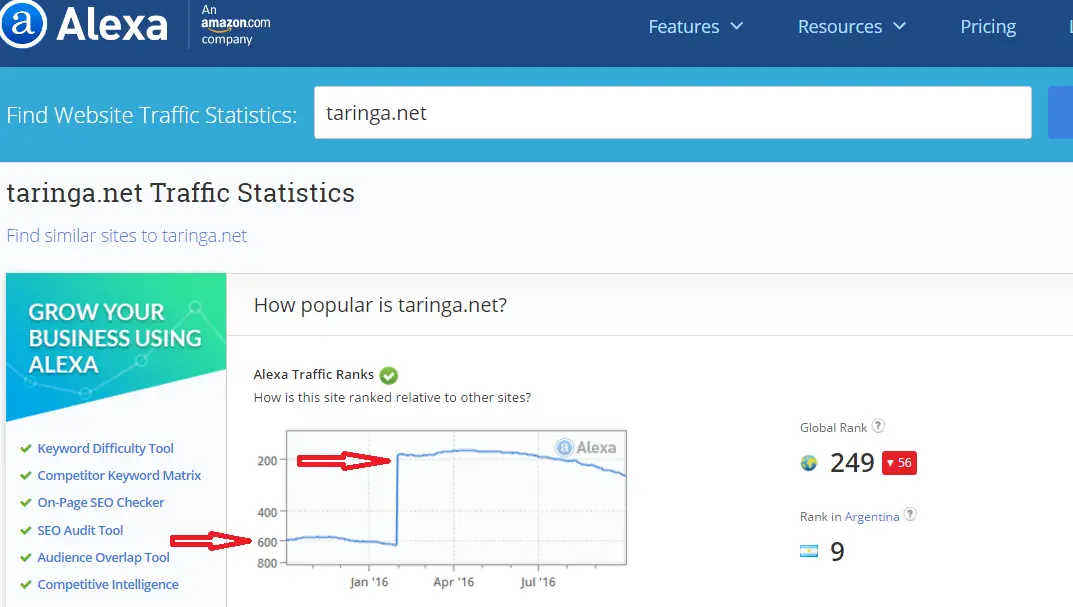The height and width of the screenshot is (607, 1073).
Task: Click the Alexa wordmark in header
Action: point(112,25)
